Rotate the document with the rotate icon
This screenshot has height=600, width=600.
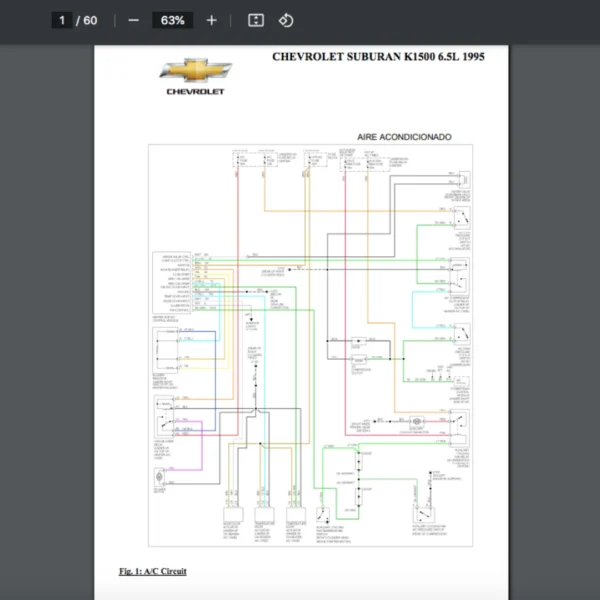[286, 20]
